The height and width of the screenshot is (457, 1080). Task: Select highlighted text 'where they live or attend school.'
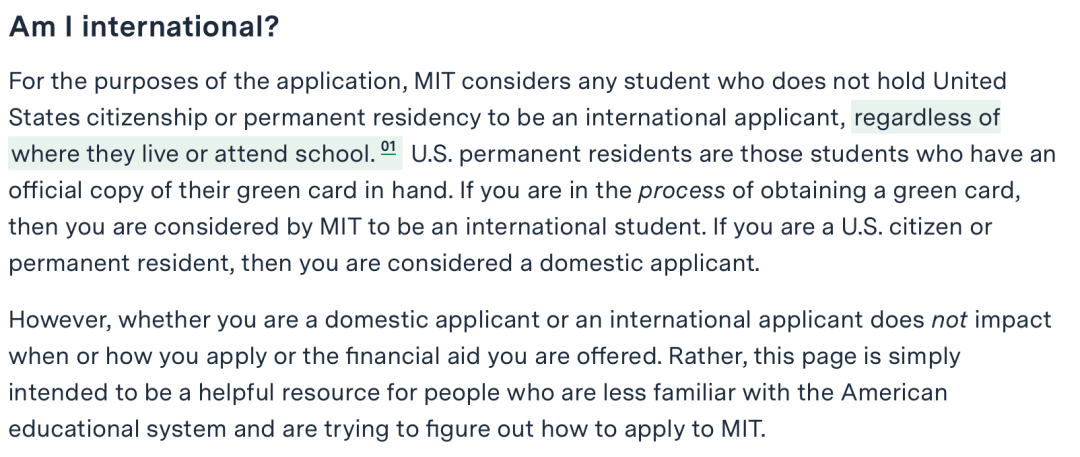point(192,154)
